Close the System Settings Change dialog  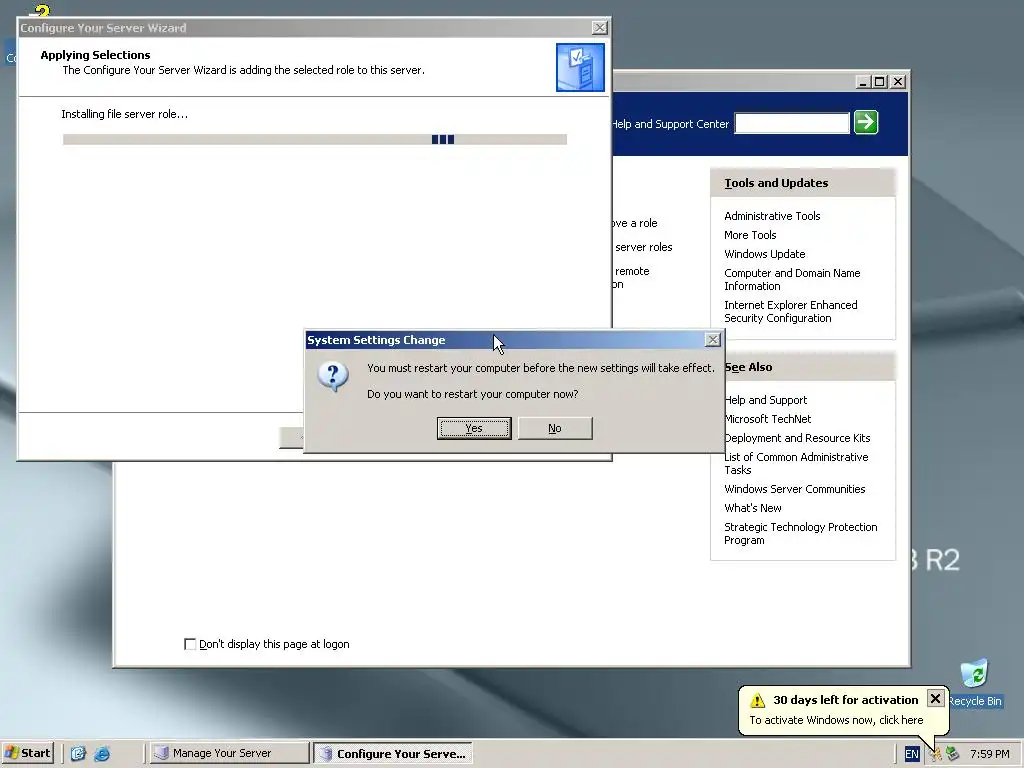pyautogui.click(x=712, y=340)
